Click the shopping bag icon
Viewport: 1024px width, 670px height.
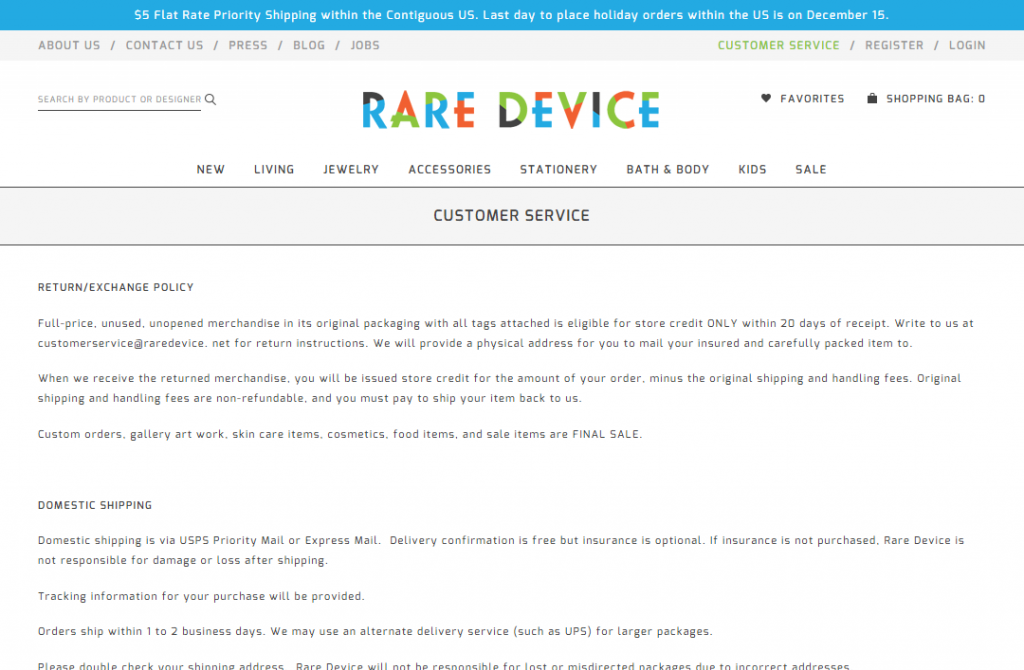point(872,98)
